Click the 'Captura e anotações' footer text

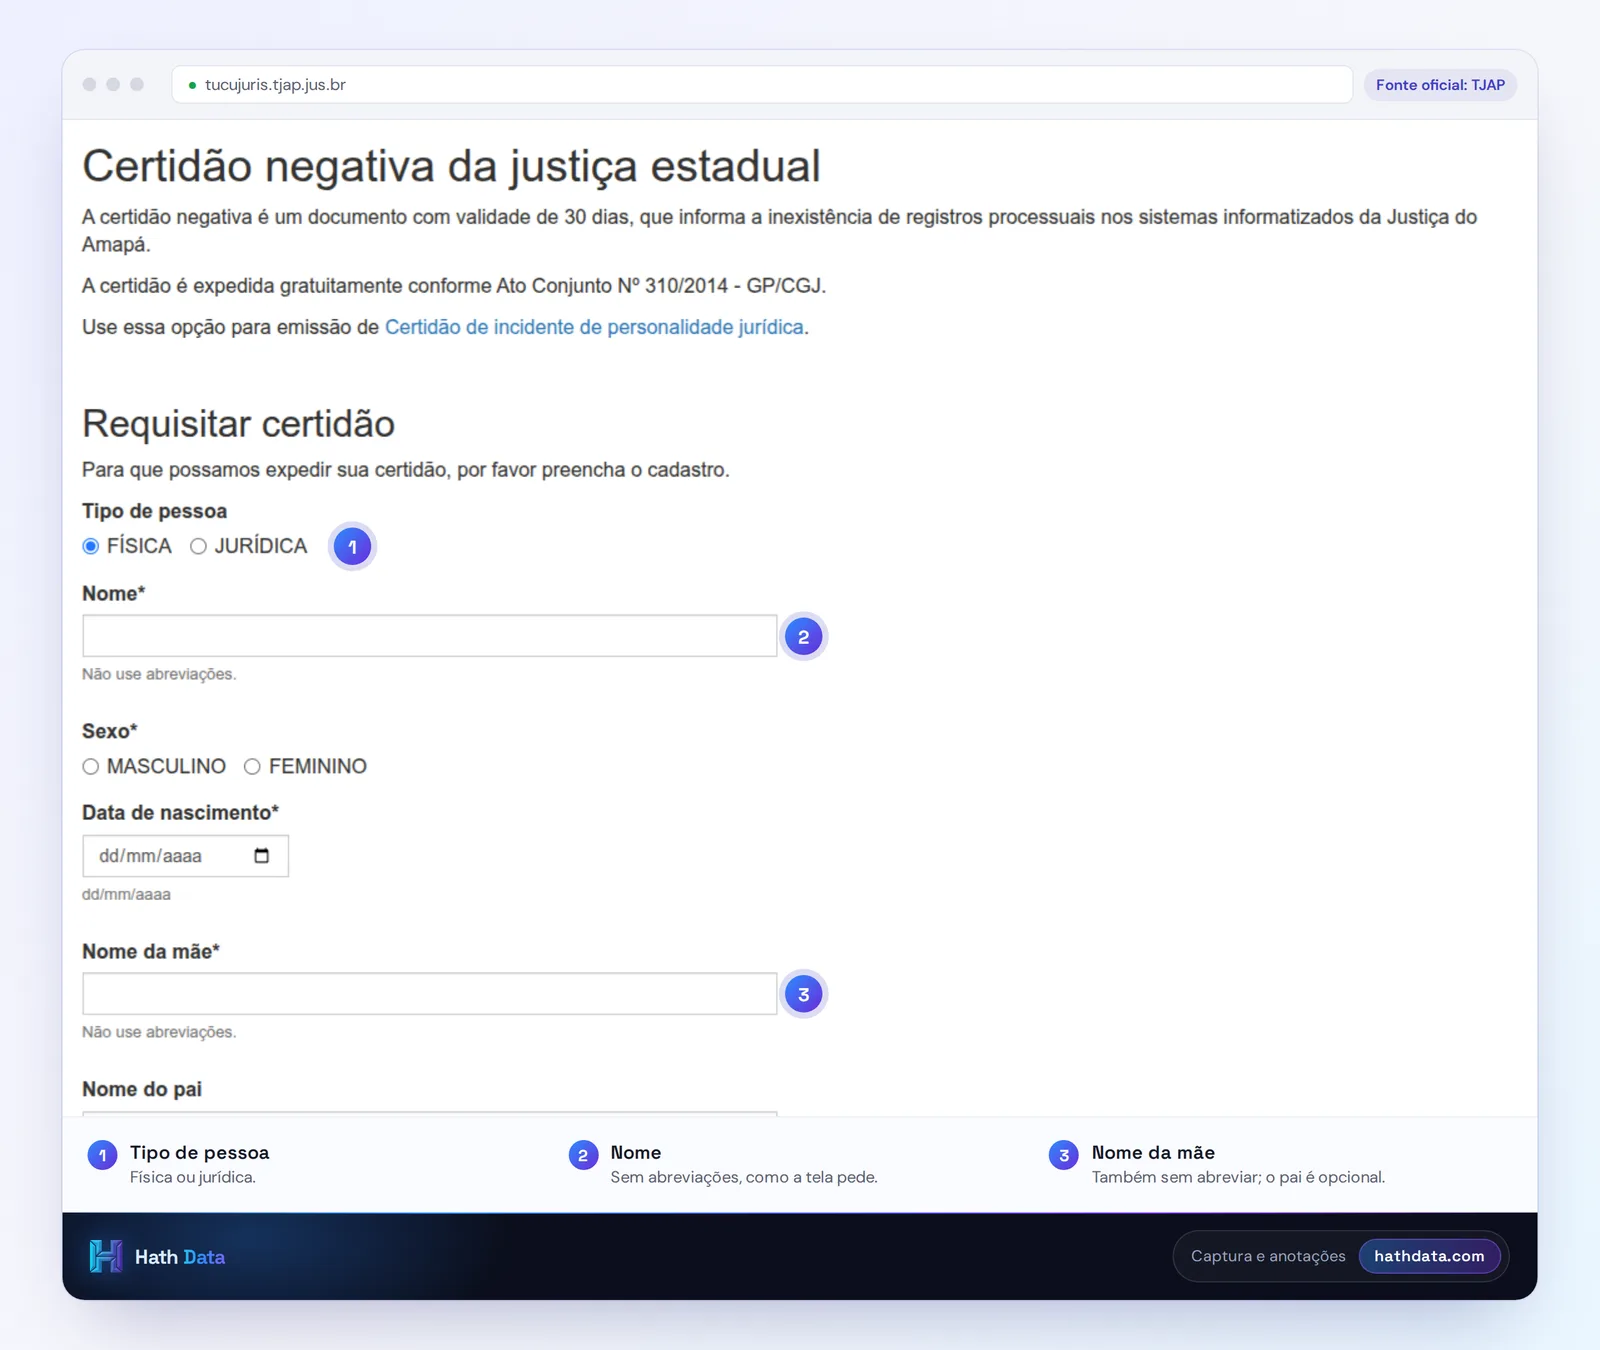(1268, 1256)
